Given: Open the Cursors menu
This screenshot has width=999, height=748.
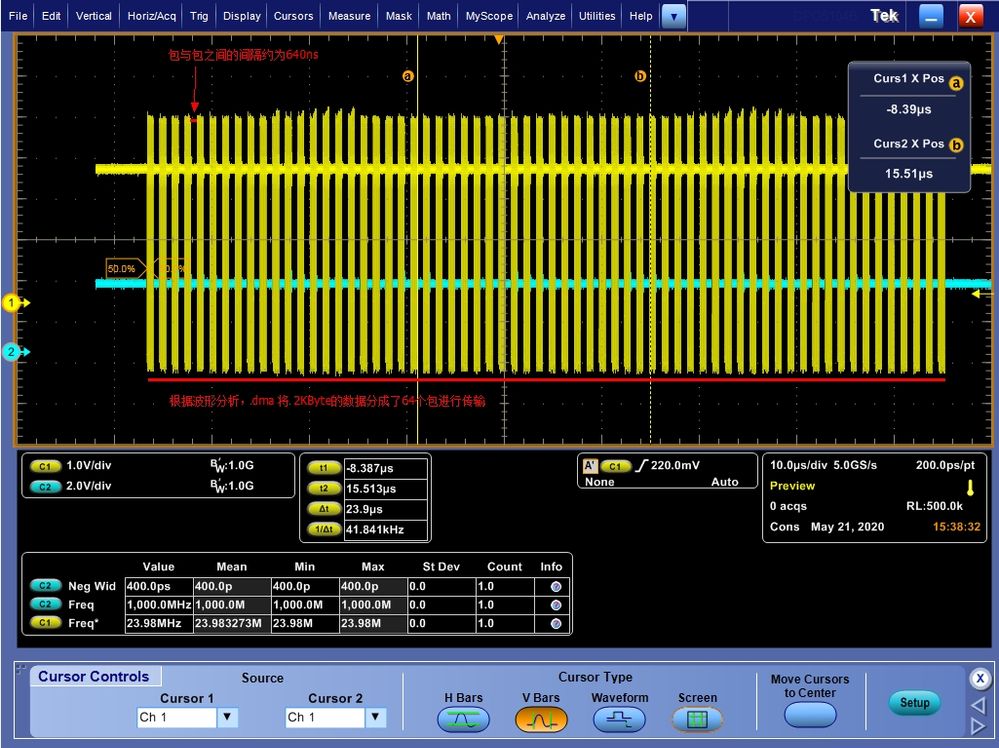Looking at the screenshot, I should 293,16.
